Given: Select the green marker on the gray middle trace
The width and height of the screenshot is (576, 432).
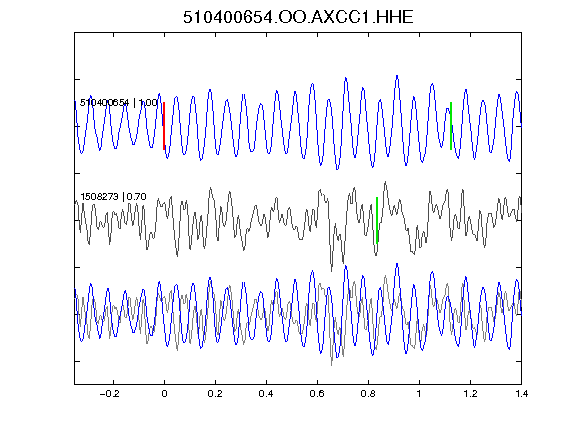Looking at the screenshot, I should point(377,220).
